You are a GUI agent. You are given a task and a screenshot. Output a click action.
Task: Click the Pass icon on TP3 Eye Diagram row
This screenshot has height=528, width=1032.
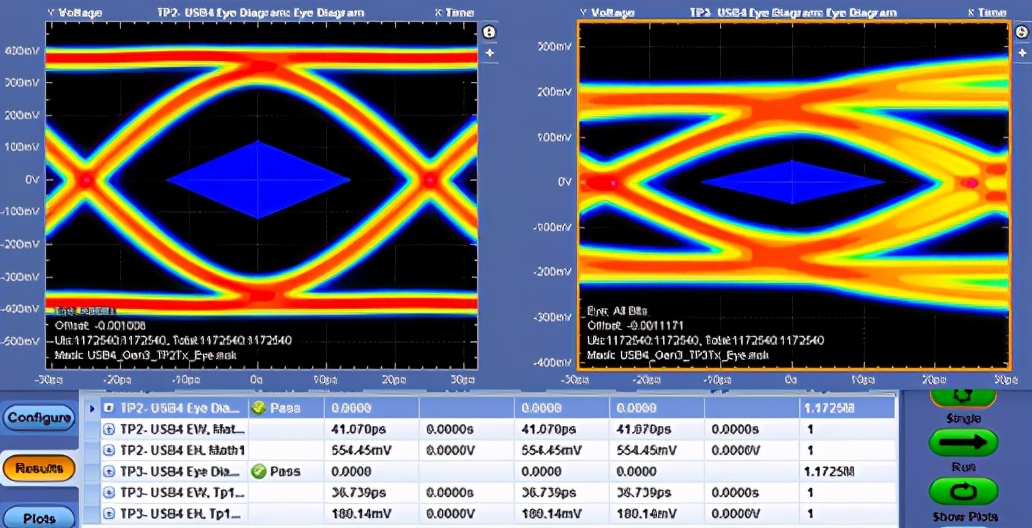pyautogui.click(x=259, y=471)
